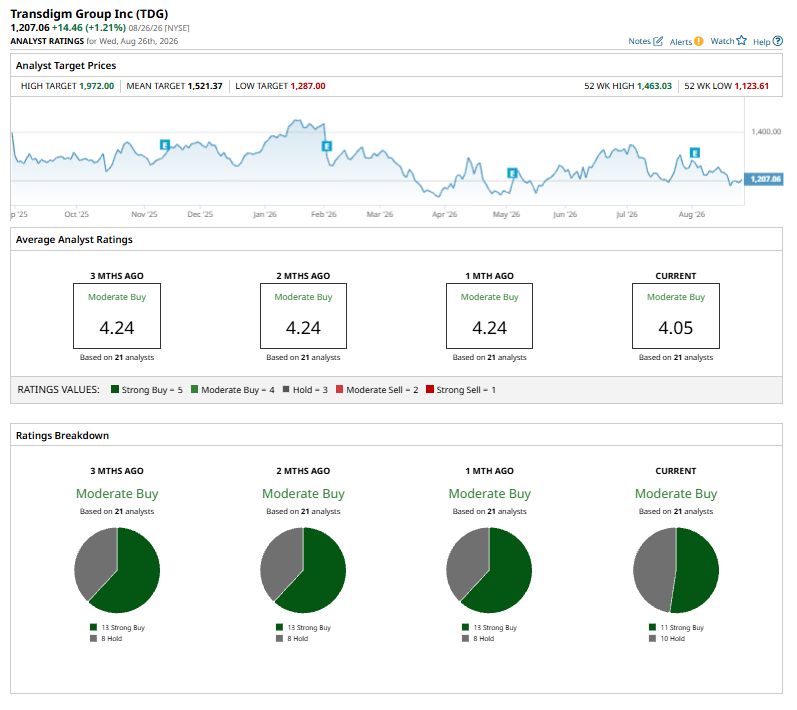Click the Aug '26 earnings marker on chart
The width and height of the screenshot is (797, 710).
coord(695,152)
